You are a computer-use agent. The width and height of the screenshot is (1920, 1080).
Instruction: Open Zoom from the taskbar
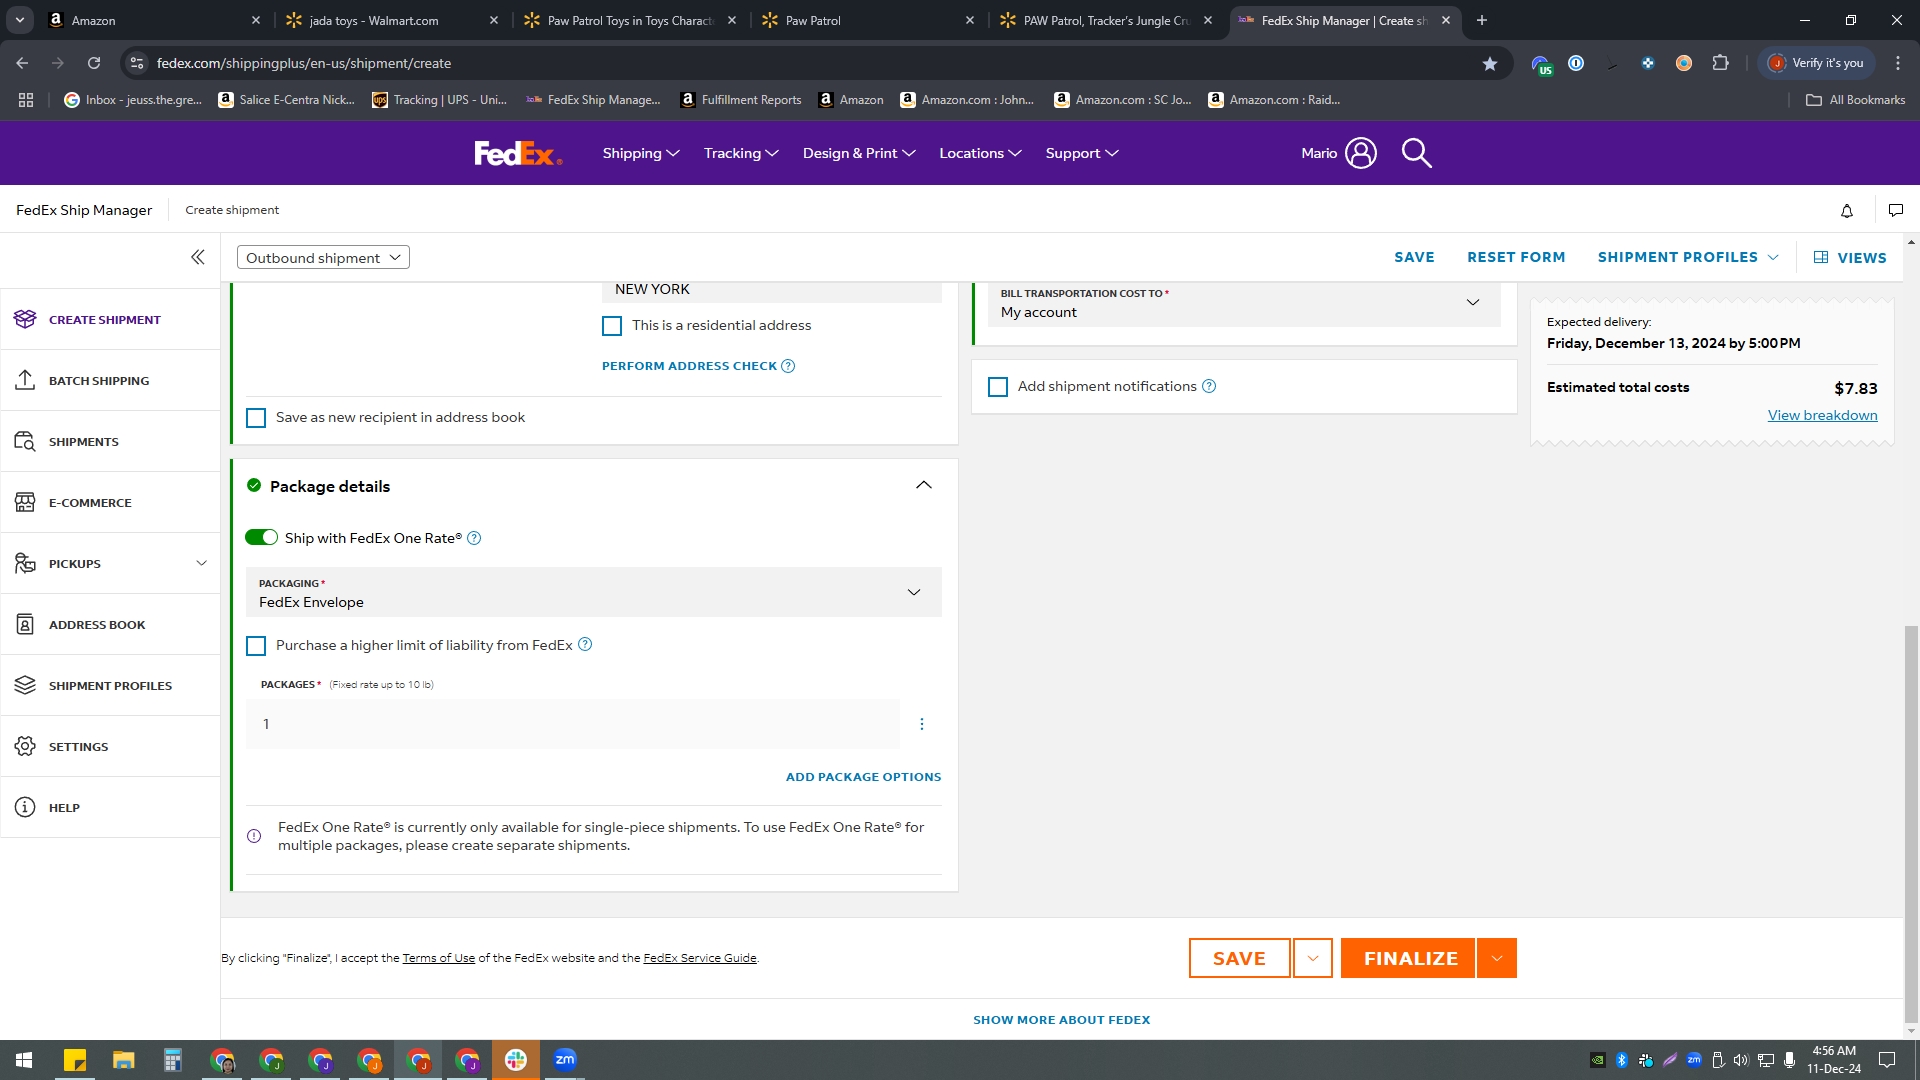565,1060
